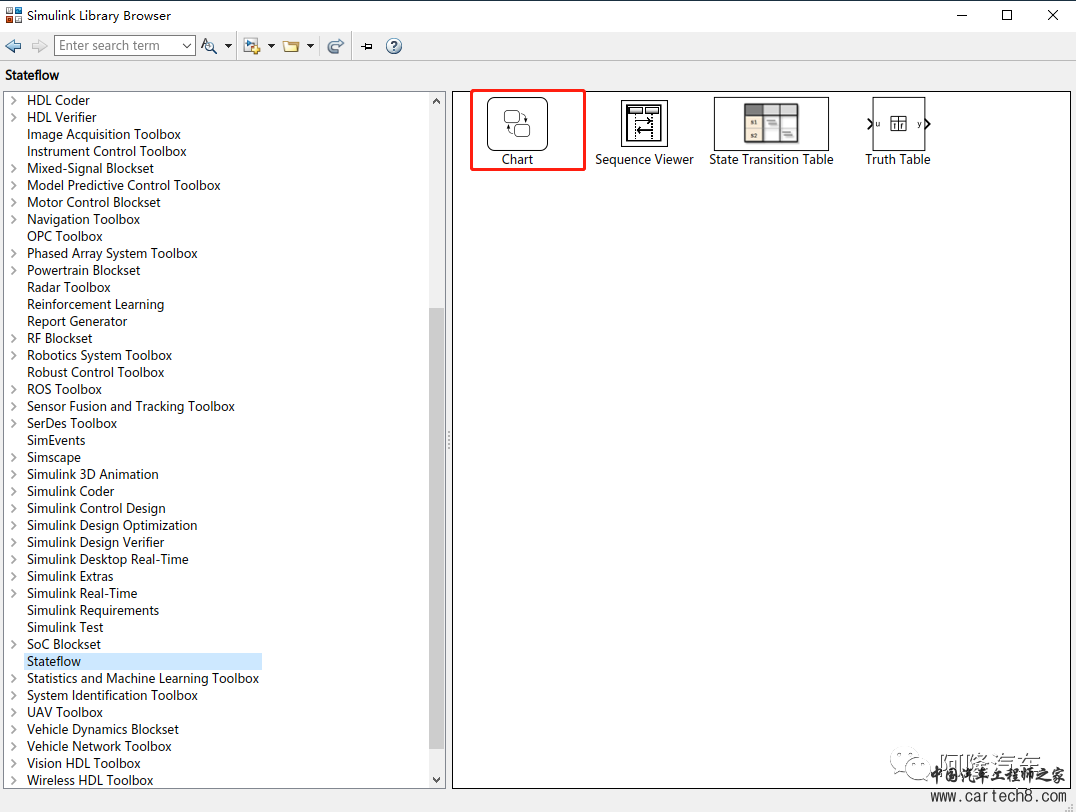Open the search term history dropdown
Viewport: 1076px width, 812px height.
pos(187,45)
